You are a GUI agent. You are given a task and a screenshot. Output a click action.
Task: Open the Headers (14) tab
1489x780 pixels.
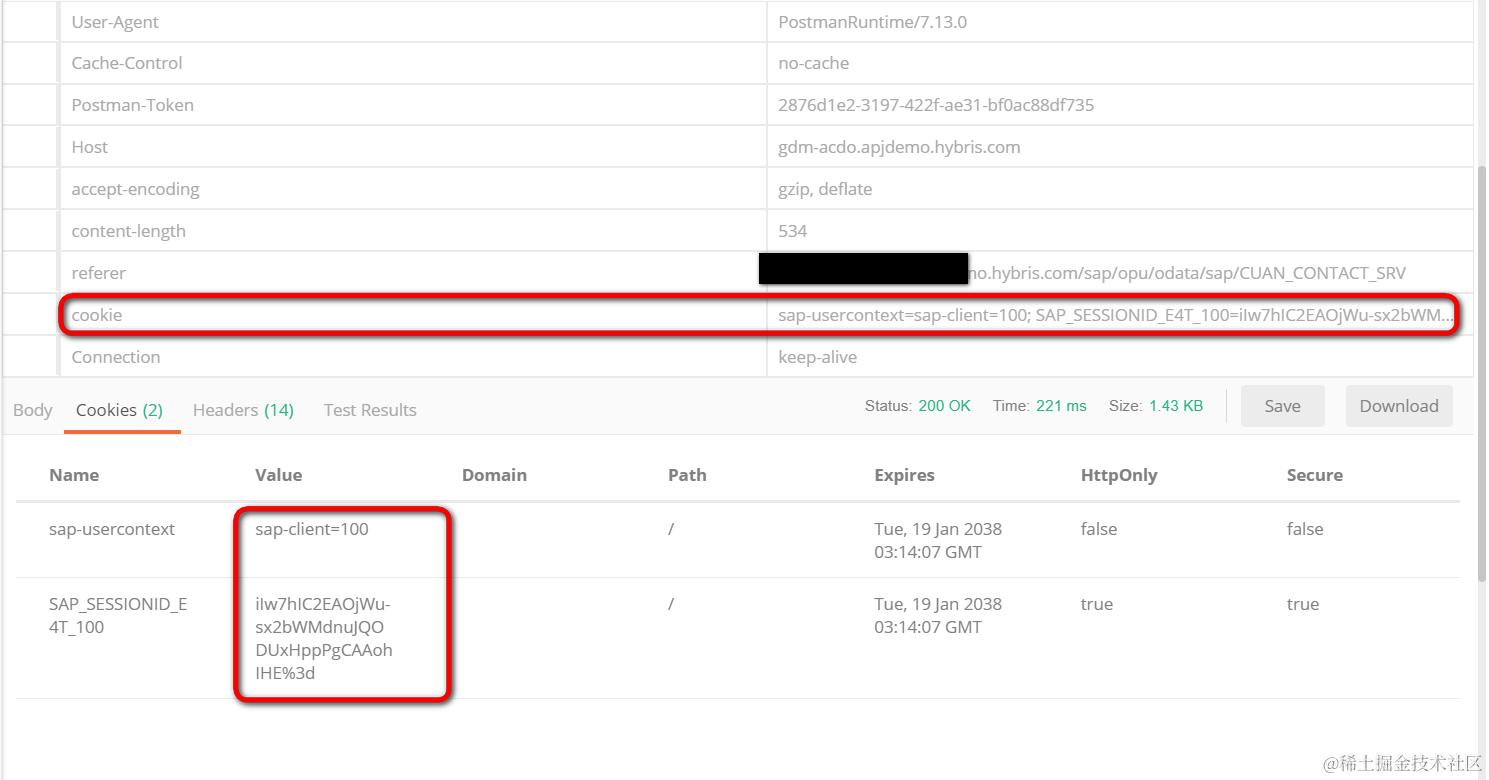click(243, 410)
